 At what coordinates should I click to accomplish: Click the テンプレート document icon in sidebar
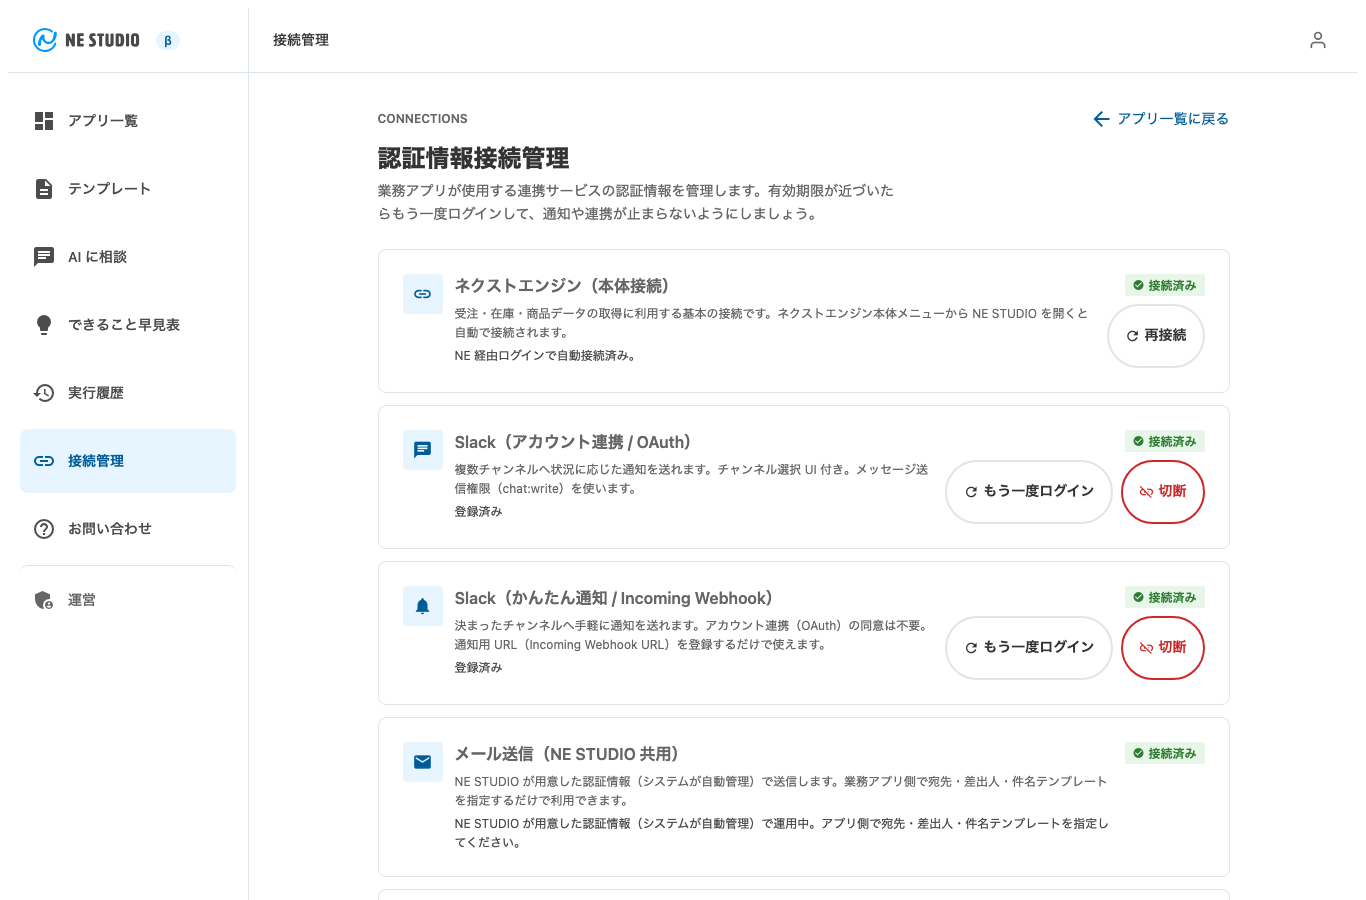44,189
